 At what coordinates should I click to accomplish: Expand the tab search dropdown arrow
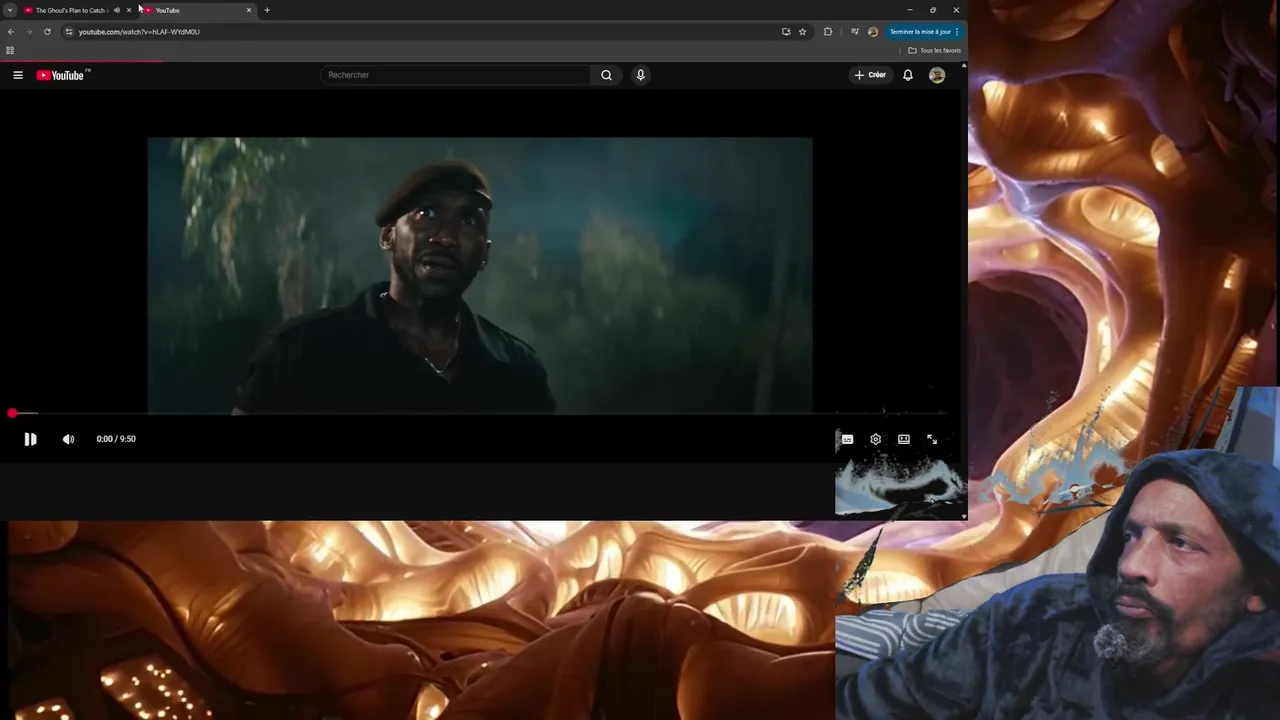(x=10, y=10)
